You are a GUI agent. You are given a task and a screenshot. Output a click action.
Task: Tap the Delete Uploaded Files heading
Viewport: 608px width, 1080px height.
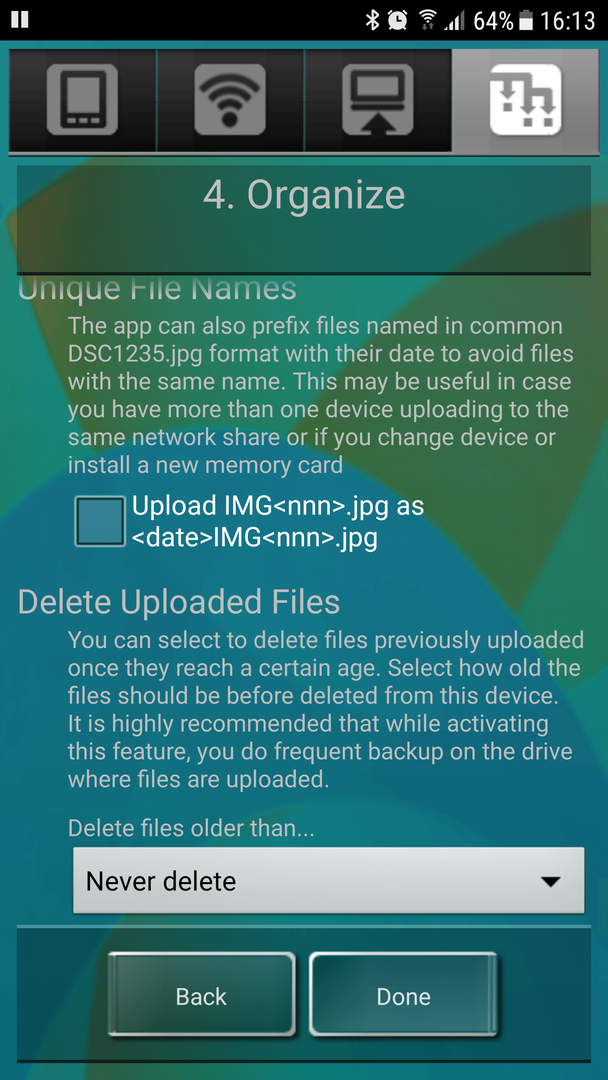click(179, 602)
